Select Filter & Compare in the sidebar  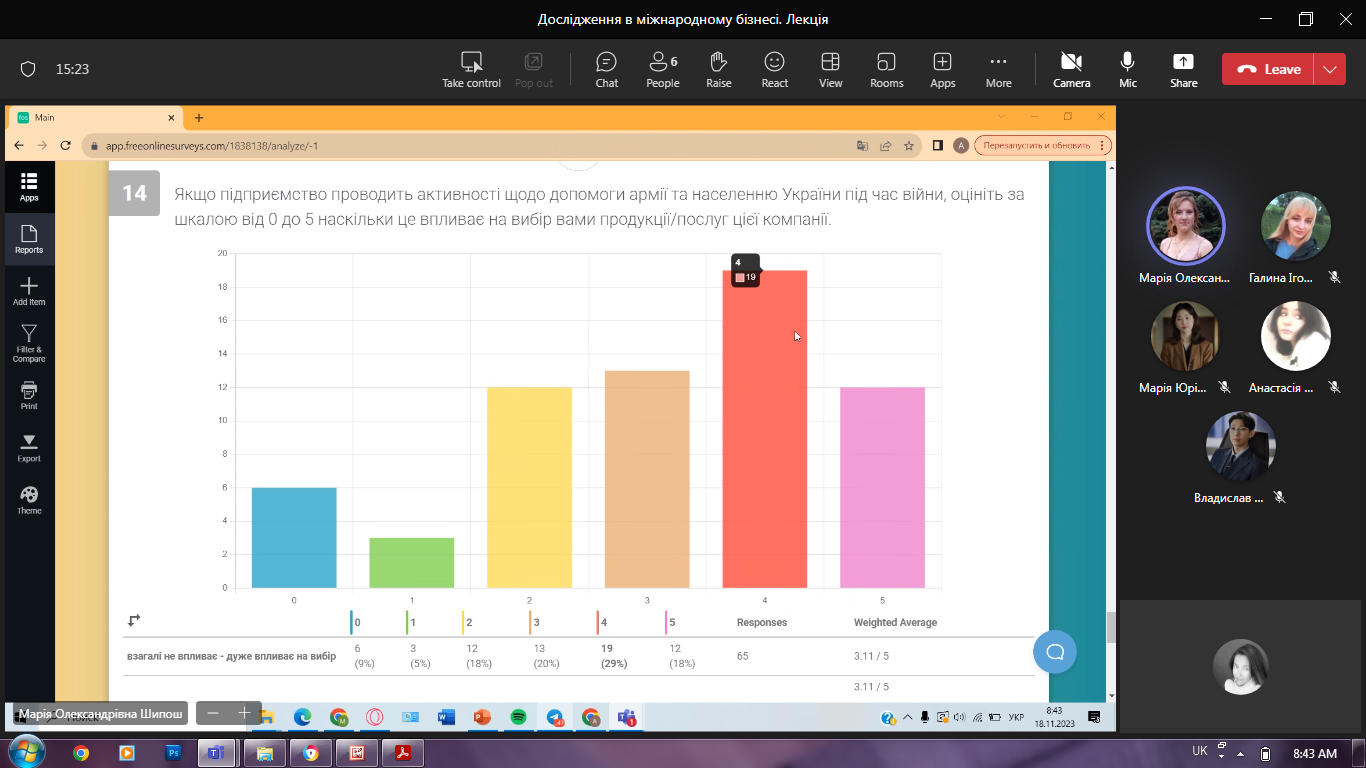pyautogui.click(x=29, y=341)
